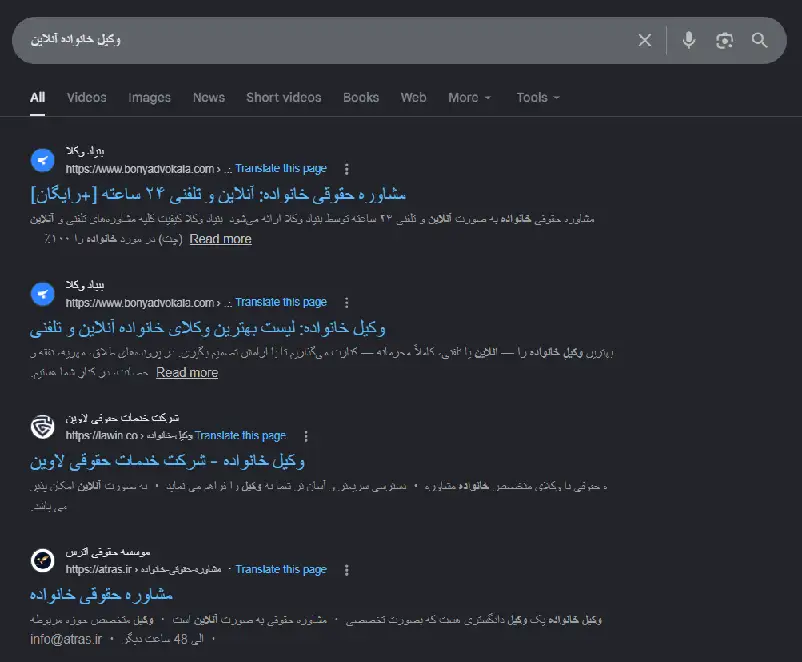
Task: Open the وکیل خانواده lawyers list result title
Action: point(208,328)
